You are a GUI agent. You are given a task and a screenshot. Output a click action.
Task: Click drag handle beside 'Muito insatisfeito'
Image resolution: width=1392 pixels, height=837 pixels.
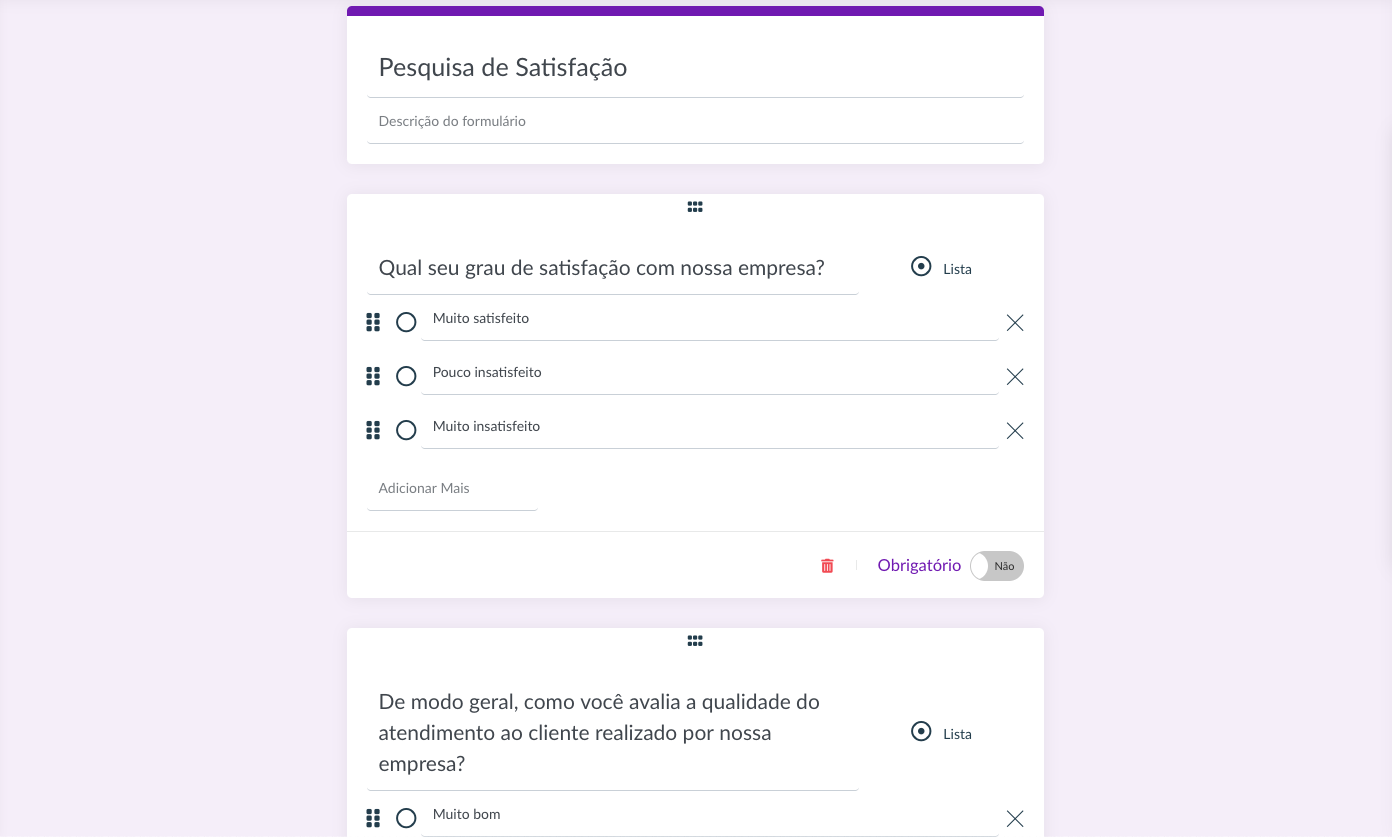tap(373, 430)
